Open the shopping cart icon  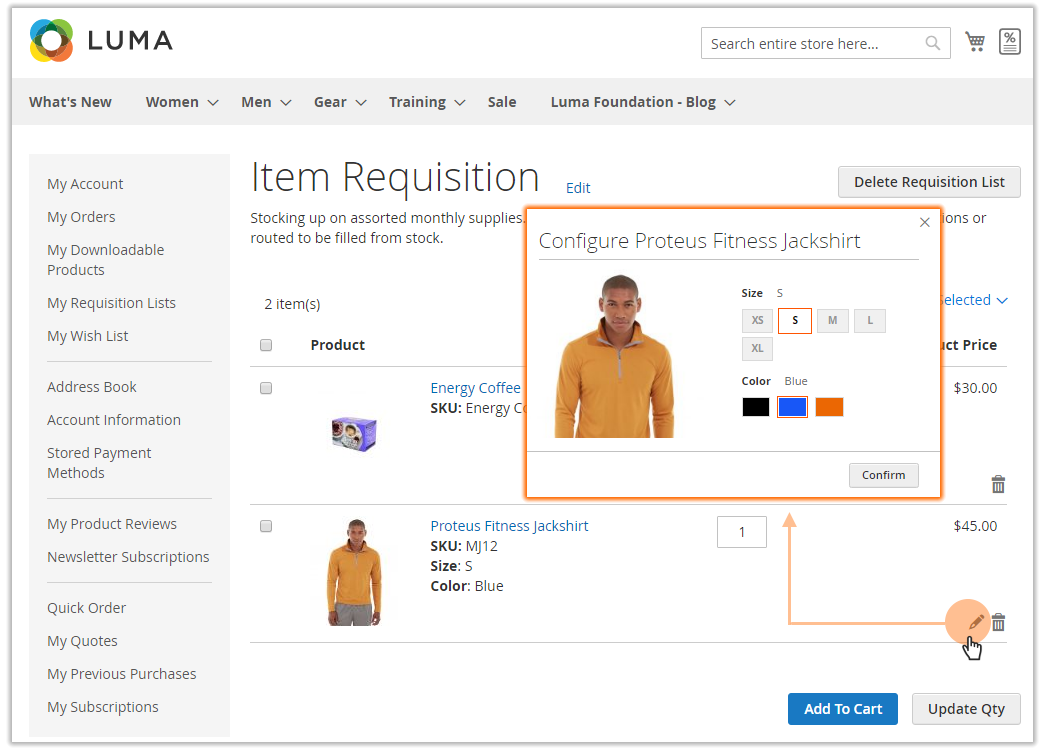tap(975, 42)
